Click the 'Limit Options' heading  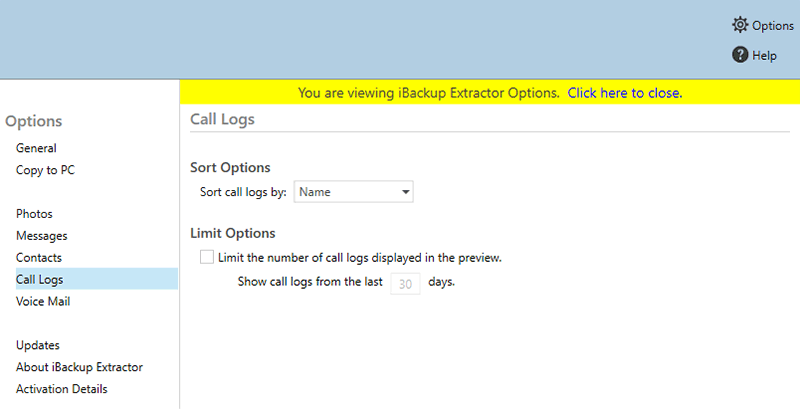pyautogui.click(x=233, y=233)
